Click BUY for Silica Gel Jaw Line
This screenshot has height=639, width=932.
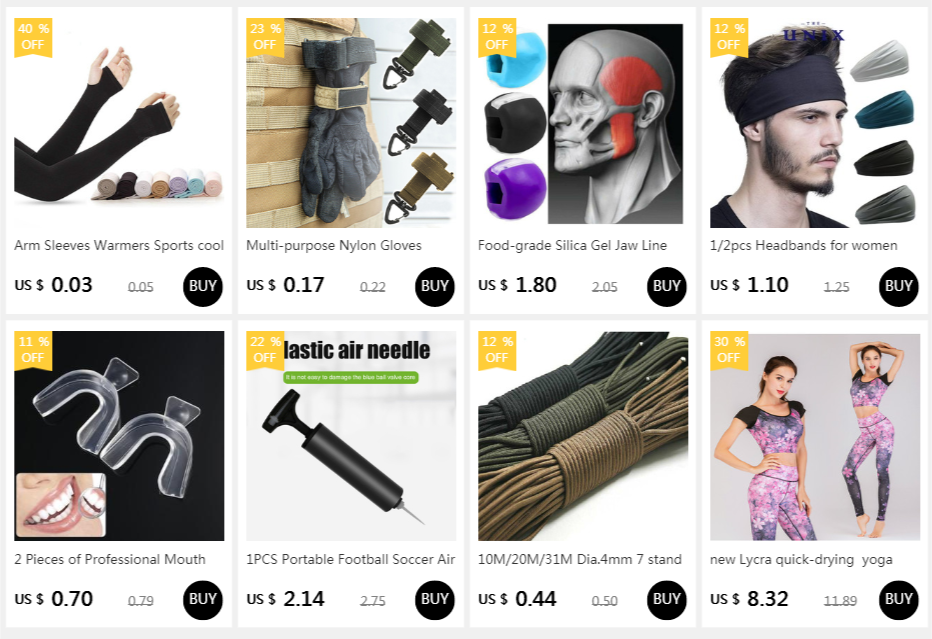[x=666, y=287]
